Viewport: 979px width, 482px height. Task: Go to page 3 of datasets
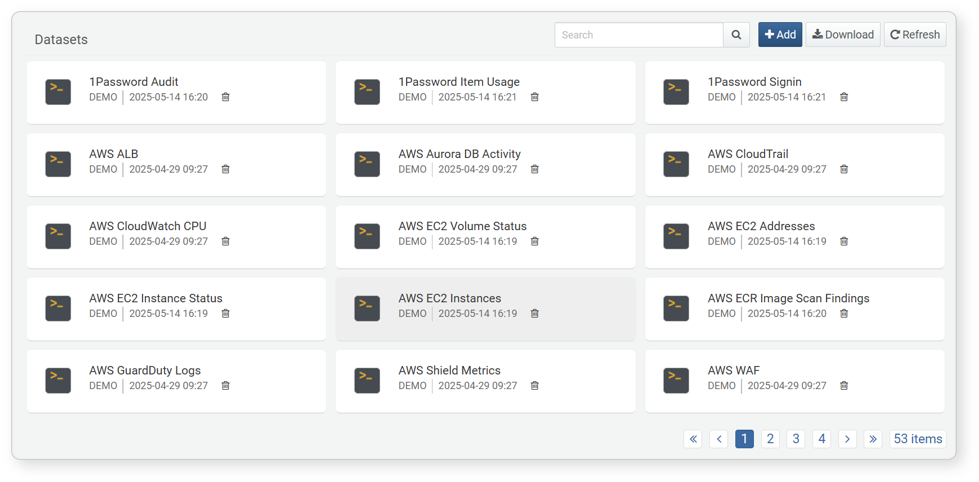pyautogui.click(x=795, y=439)
